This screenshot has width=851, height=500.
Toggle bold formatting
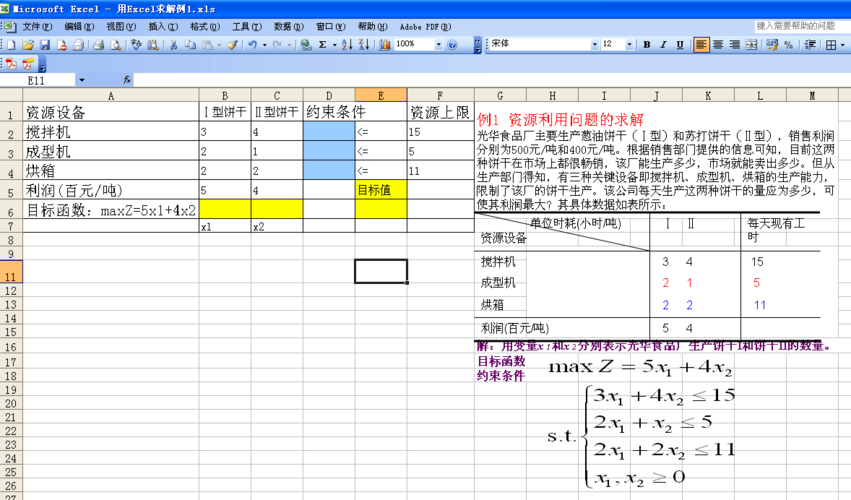(647, 45)
